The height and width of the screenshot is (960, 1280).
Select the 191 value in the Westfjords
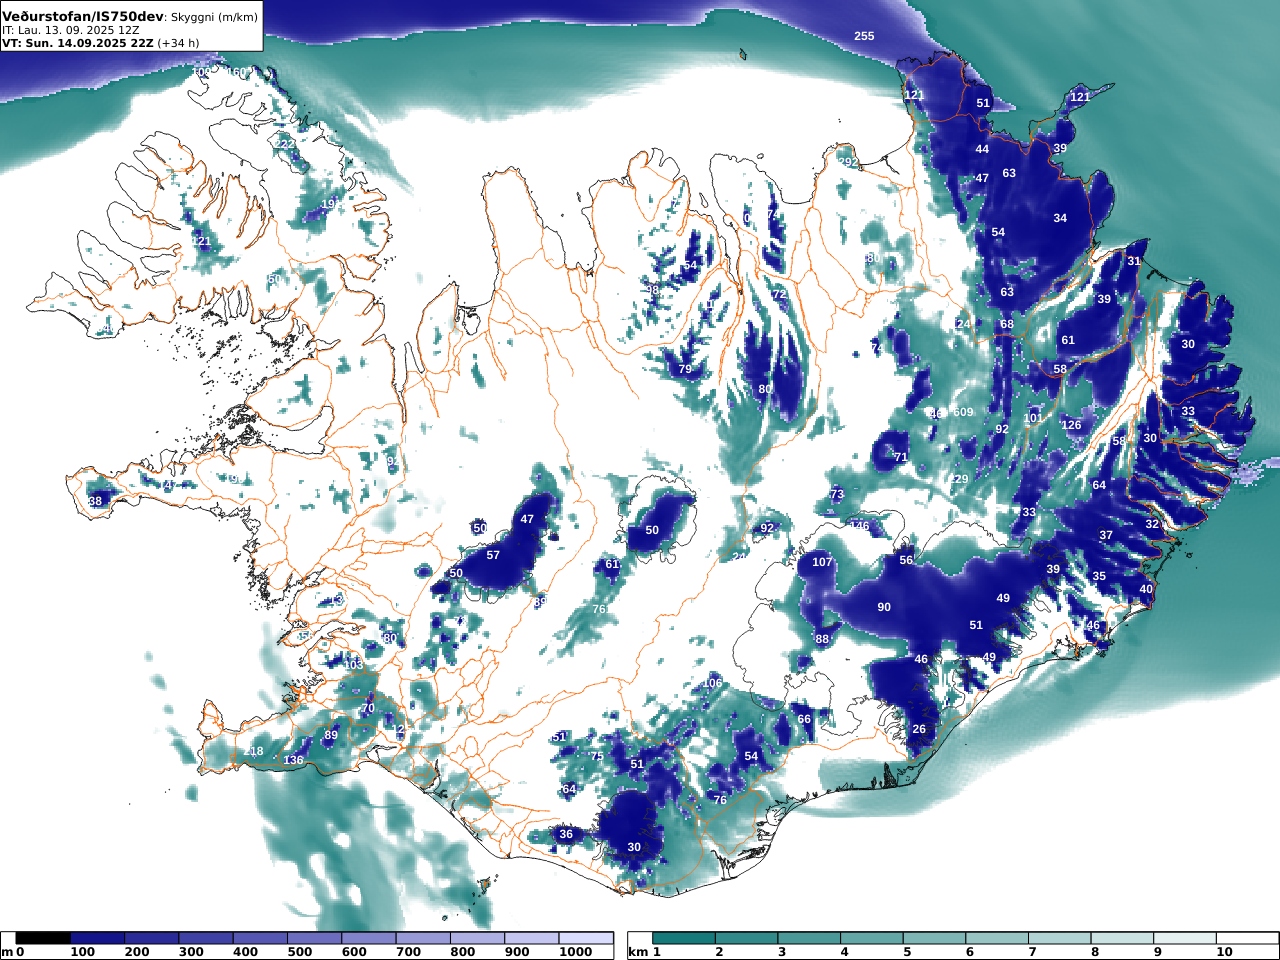331,204
